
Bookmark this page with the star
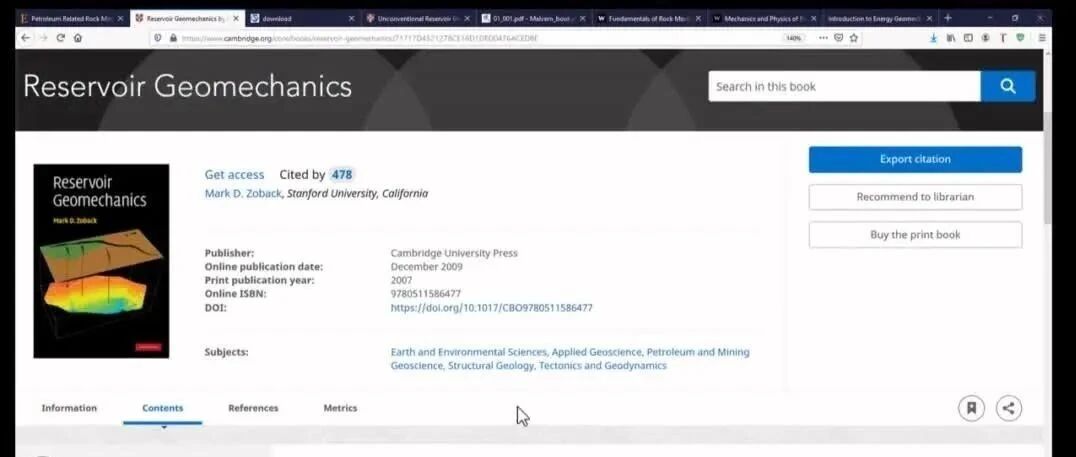[x=854, y=38]
